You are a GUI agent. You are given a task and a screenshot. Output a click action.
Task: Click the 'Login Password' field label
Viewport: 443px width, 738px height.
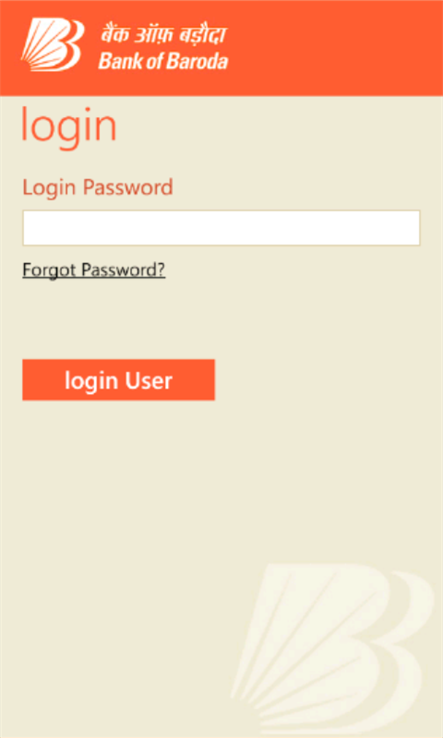tap(98, 187)
